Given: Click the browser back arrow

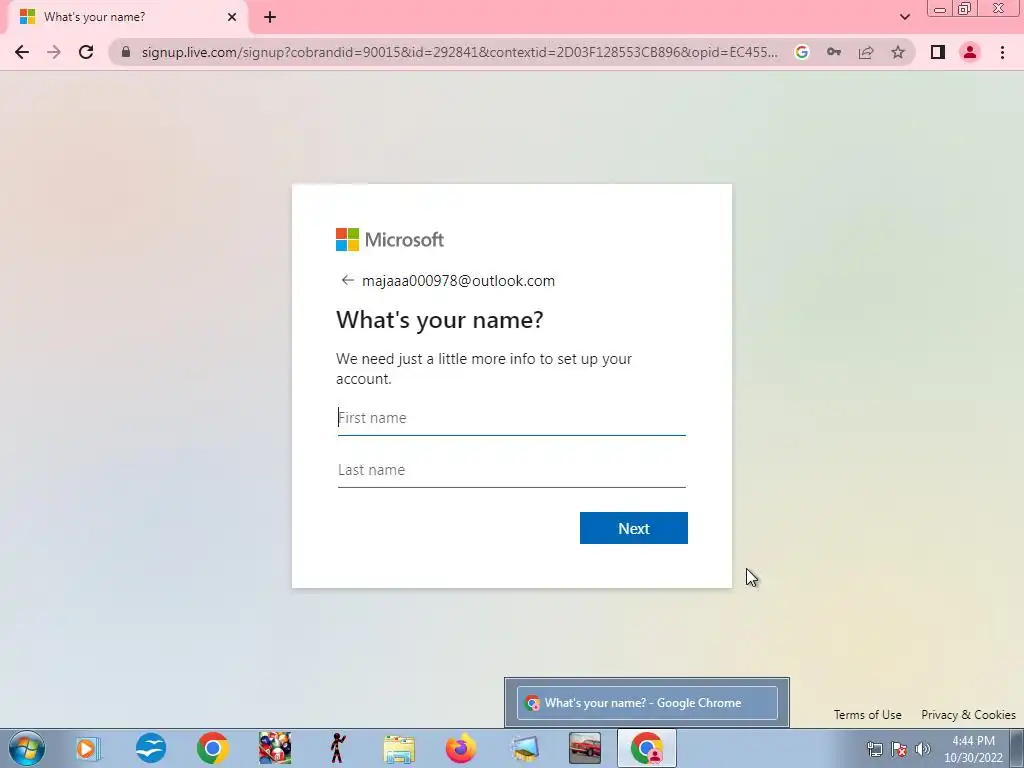Looking at the screenshot, I should pos(22,52).
